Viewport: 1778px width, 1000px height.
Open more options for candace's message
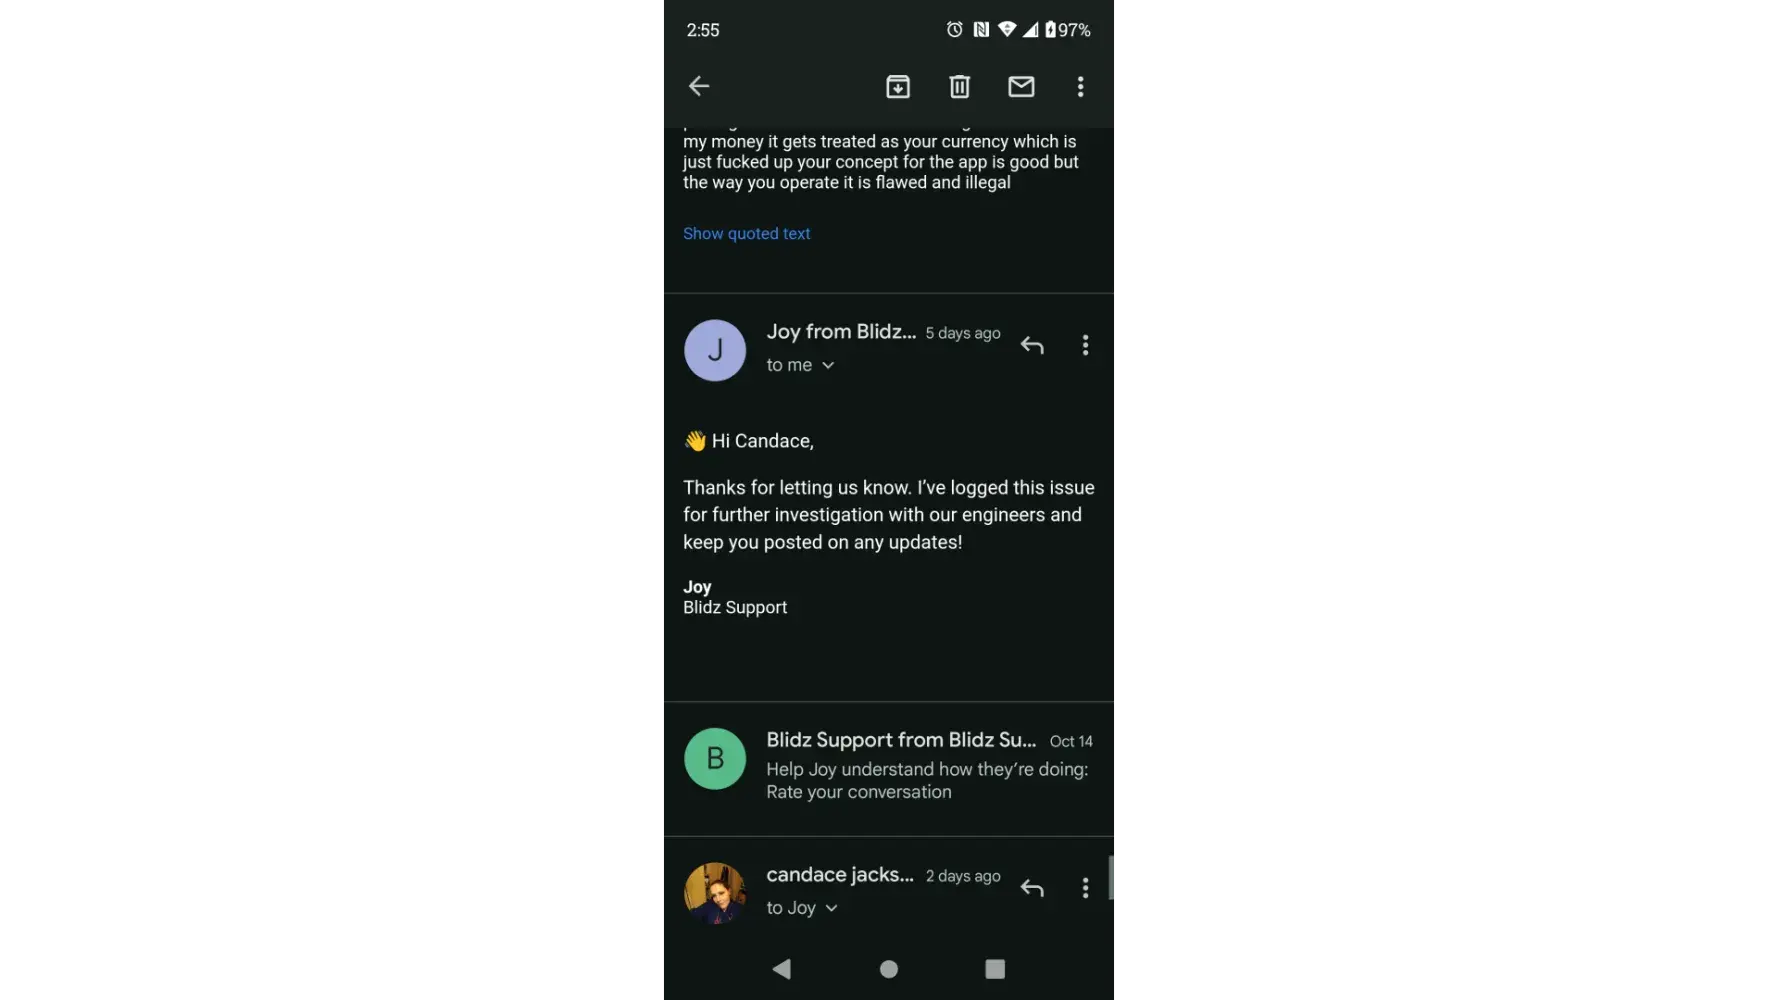tap(1085, 888)
